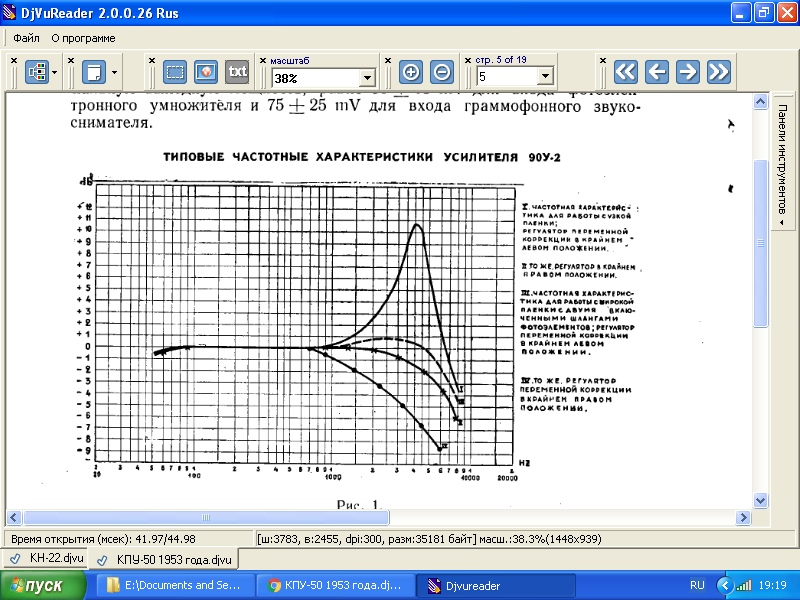
Task: Restore down the DjVuReader window
Action: click(764, 13)
